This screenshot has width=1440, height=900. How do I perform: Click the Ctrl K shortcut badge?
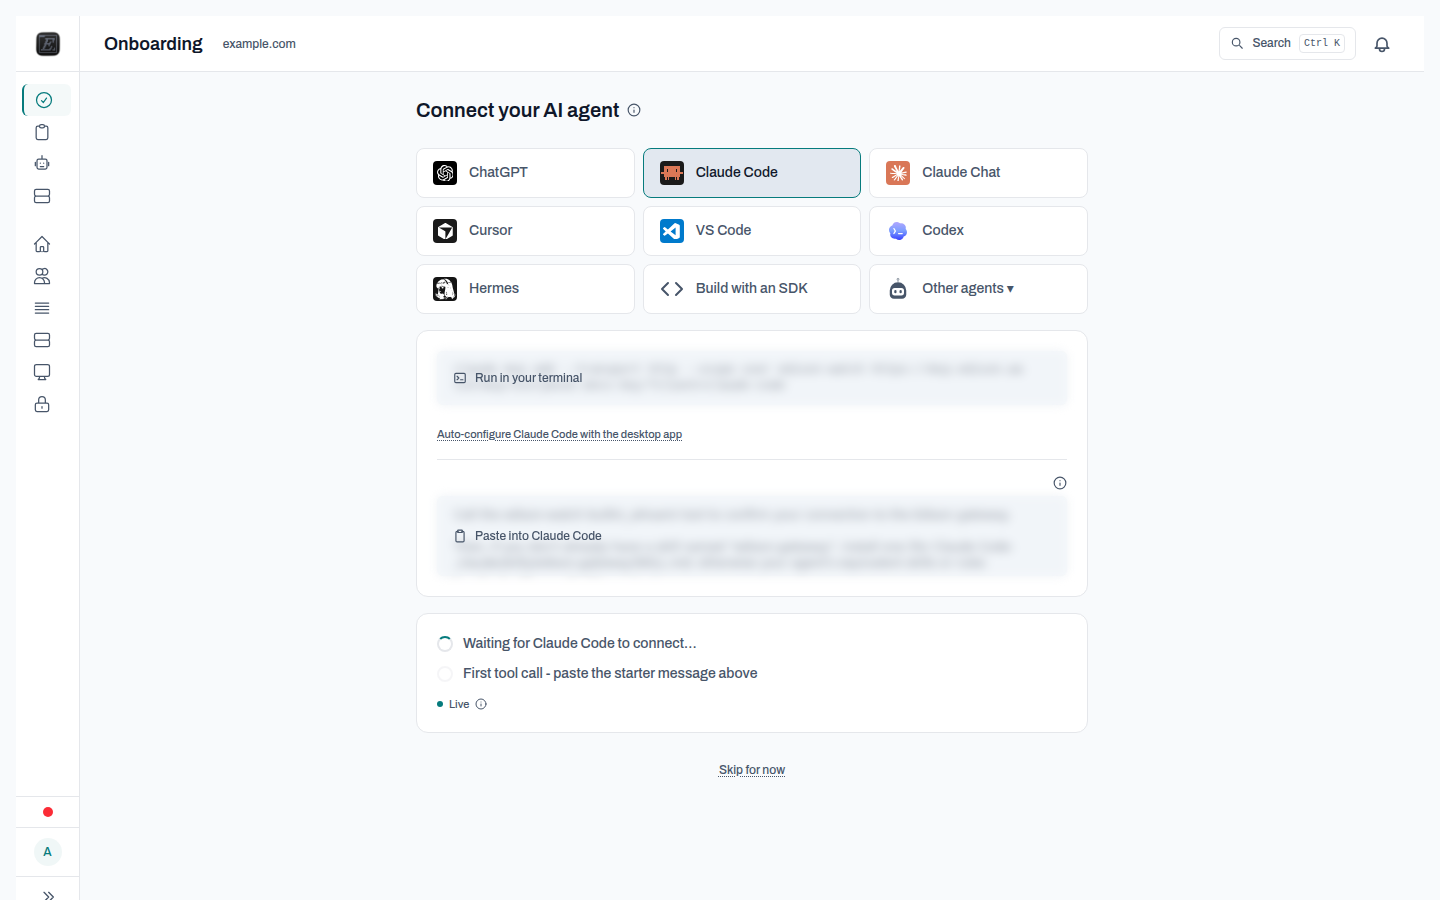click(x=1322, y=43)
